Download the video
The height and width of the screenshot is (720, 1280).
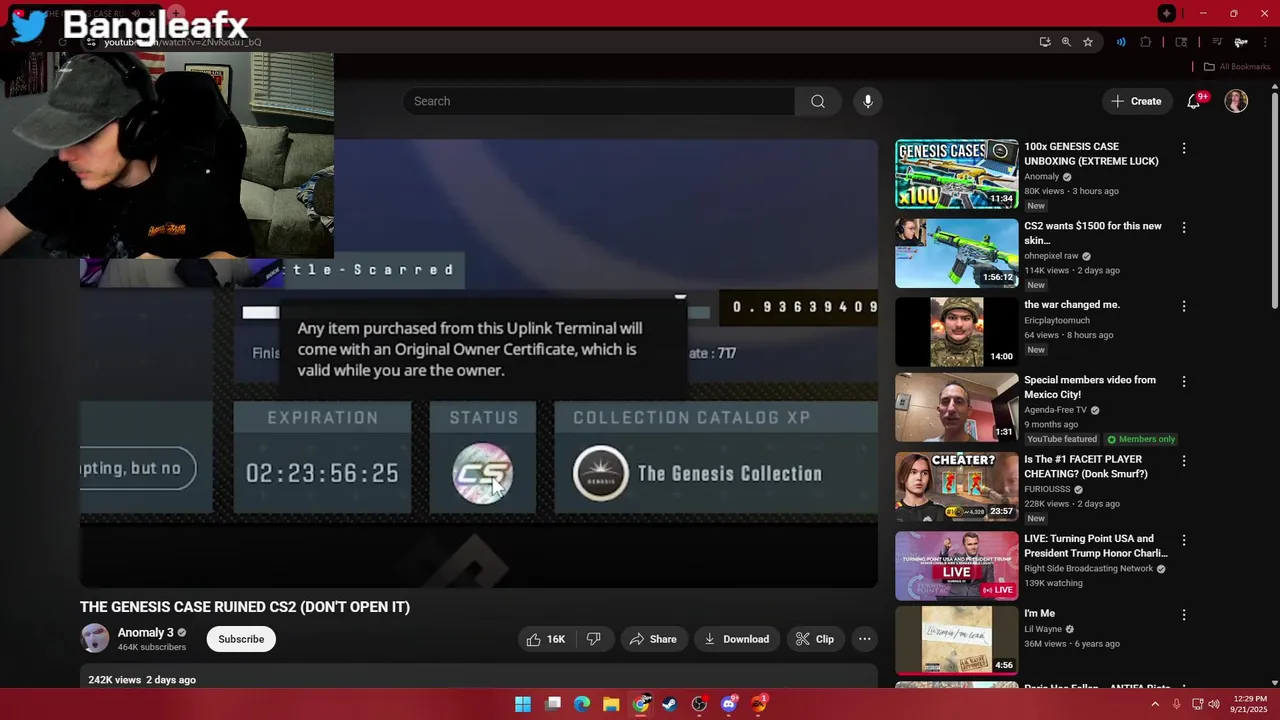click(x=736, y=639)
